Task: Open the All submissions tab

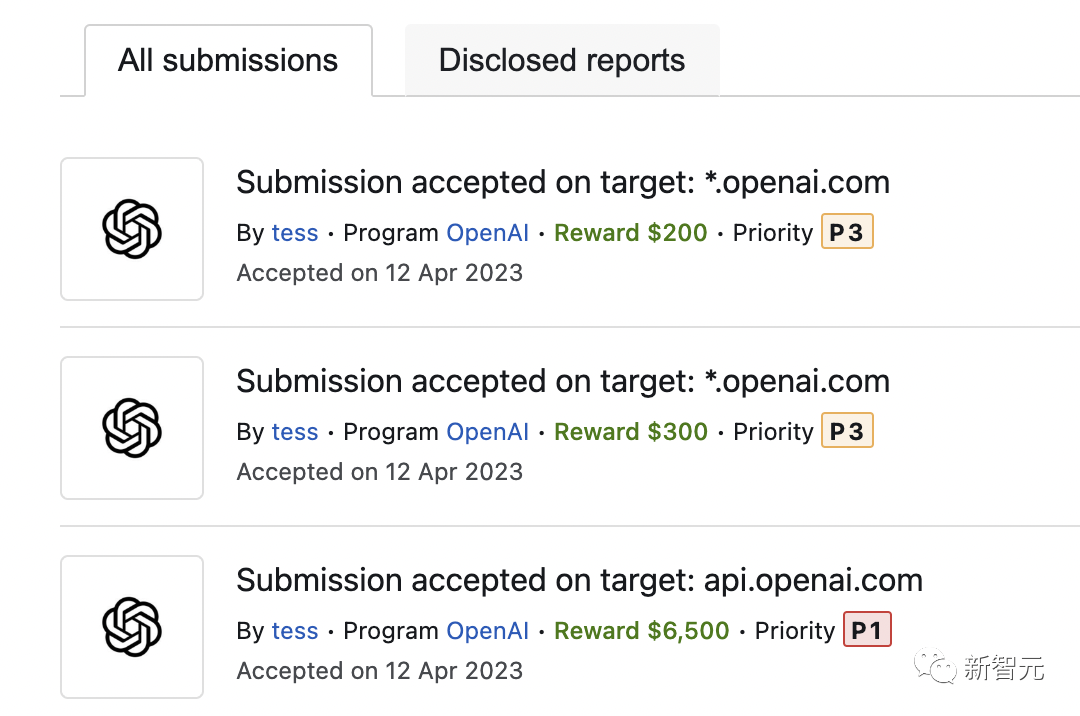Action: point(228,60)
